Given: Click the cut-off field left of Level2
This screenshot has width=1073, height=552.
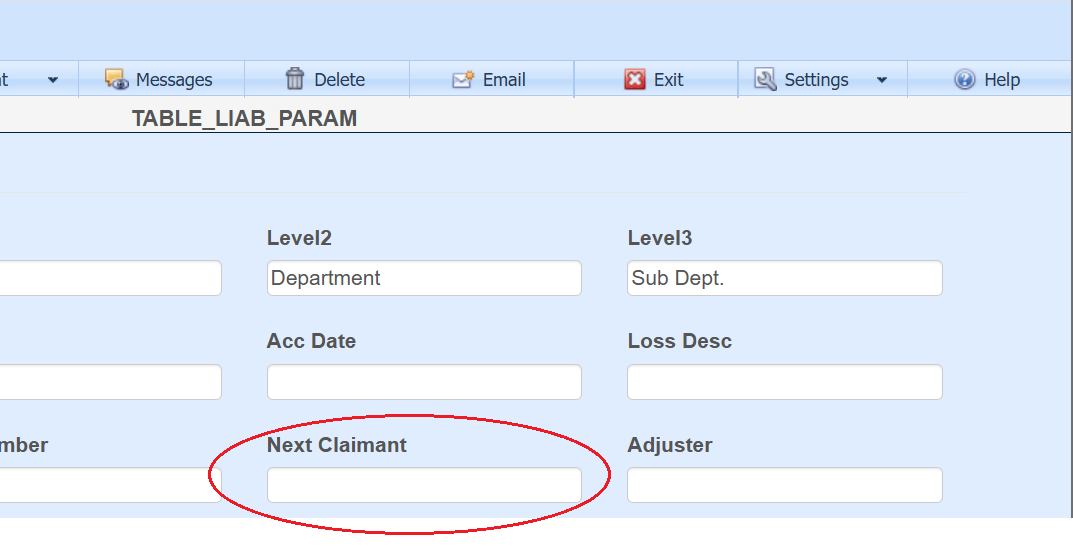Looking at the screenshot, I should [x=110, y=278].
